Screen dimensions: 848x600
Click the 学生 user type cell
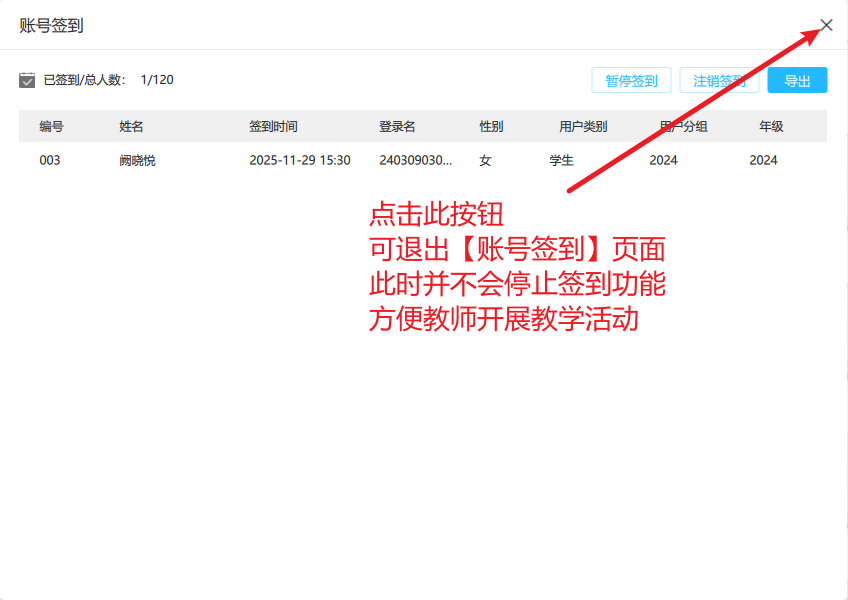561,160
